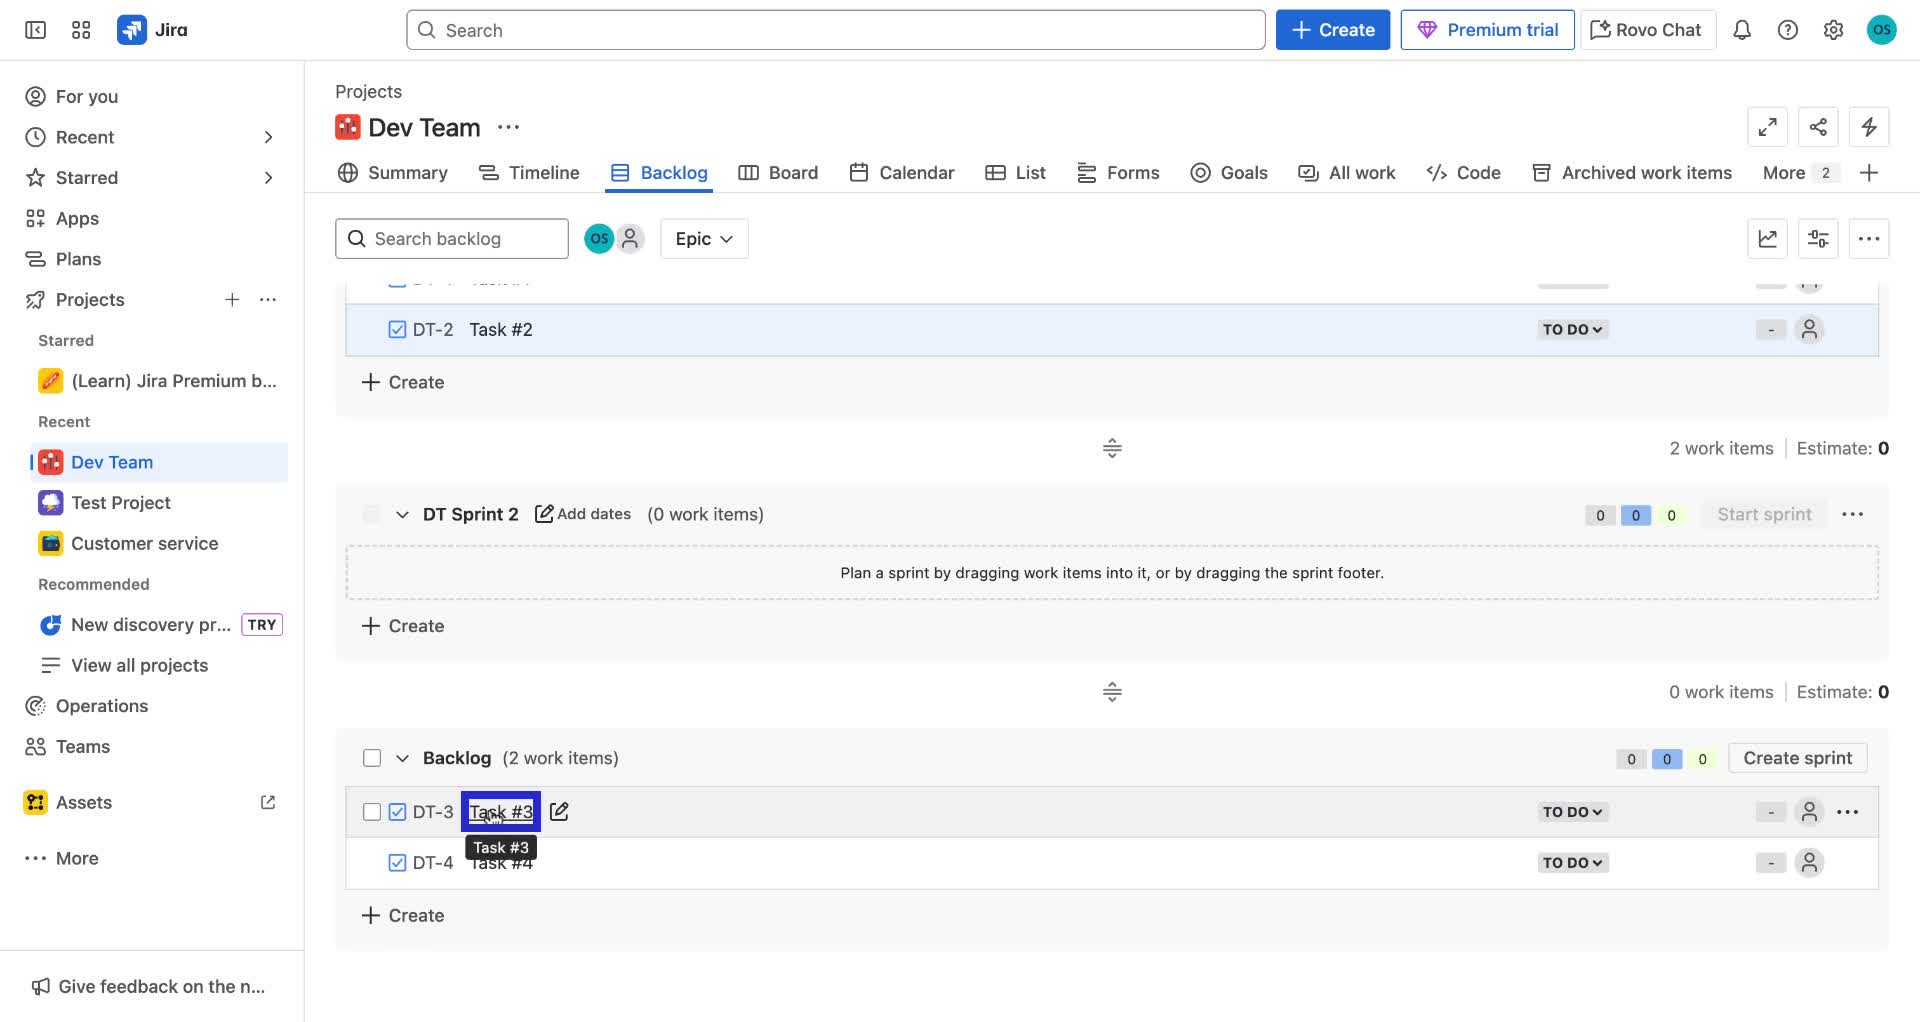Click the Create sprint button
This screenshot has width=1920, height=1022.
coord(1797,757)
